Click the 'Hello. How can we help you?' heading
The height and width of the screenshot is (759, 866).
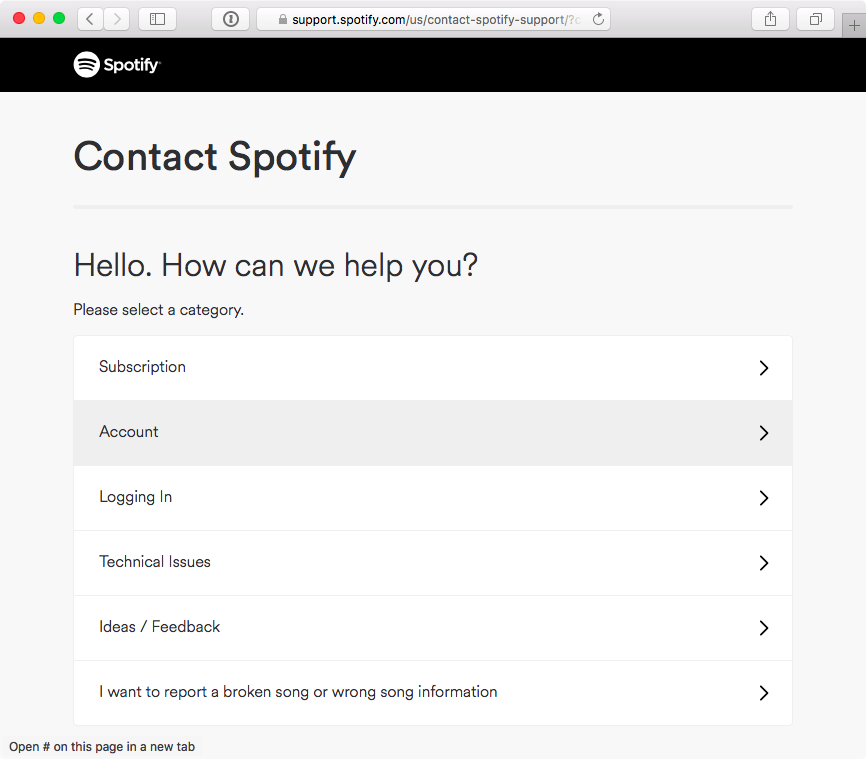tap(276, 266)
